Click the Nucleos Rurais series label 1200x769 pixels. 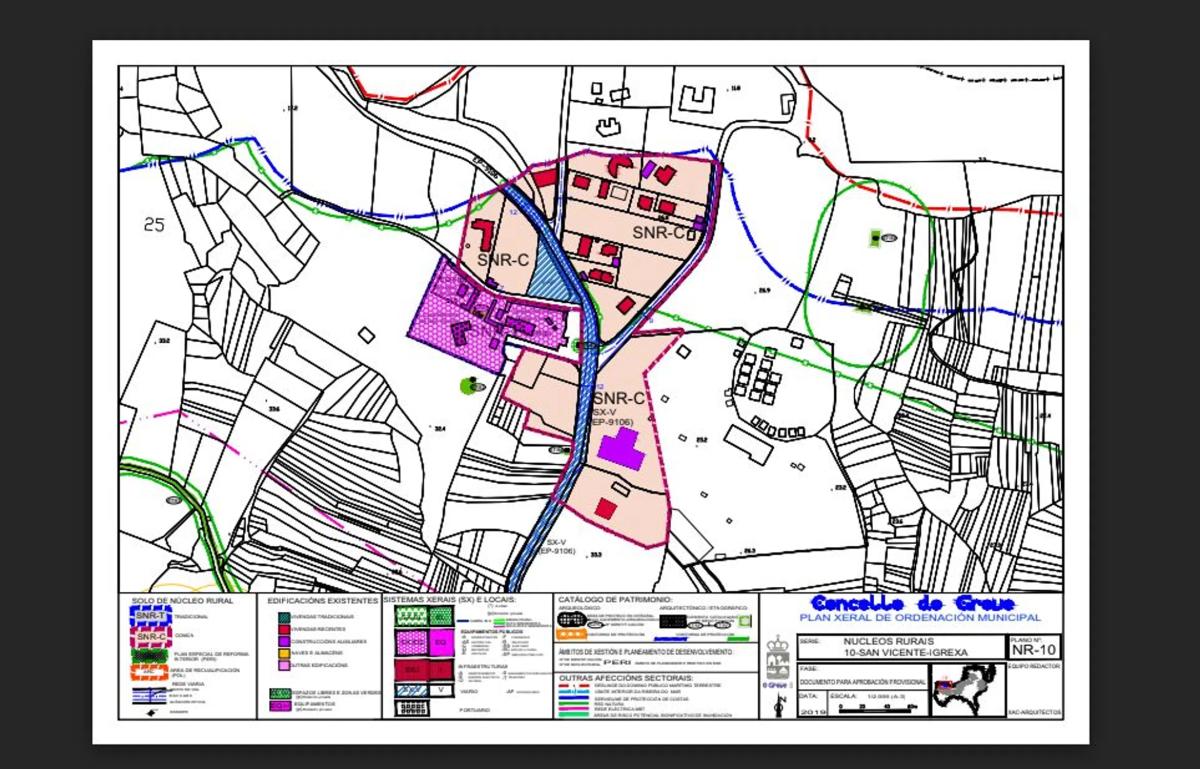pos(885,640)
